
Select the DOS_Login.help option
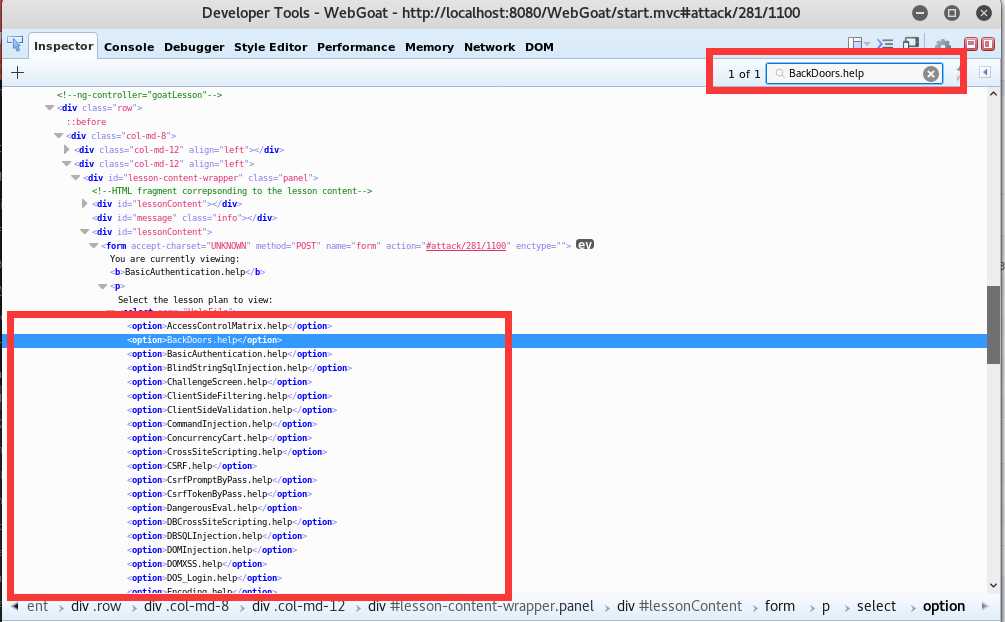[204, 578]
